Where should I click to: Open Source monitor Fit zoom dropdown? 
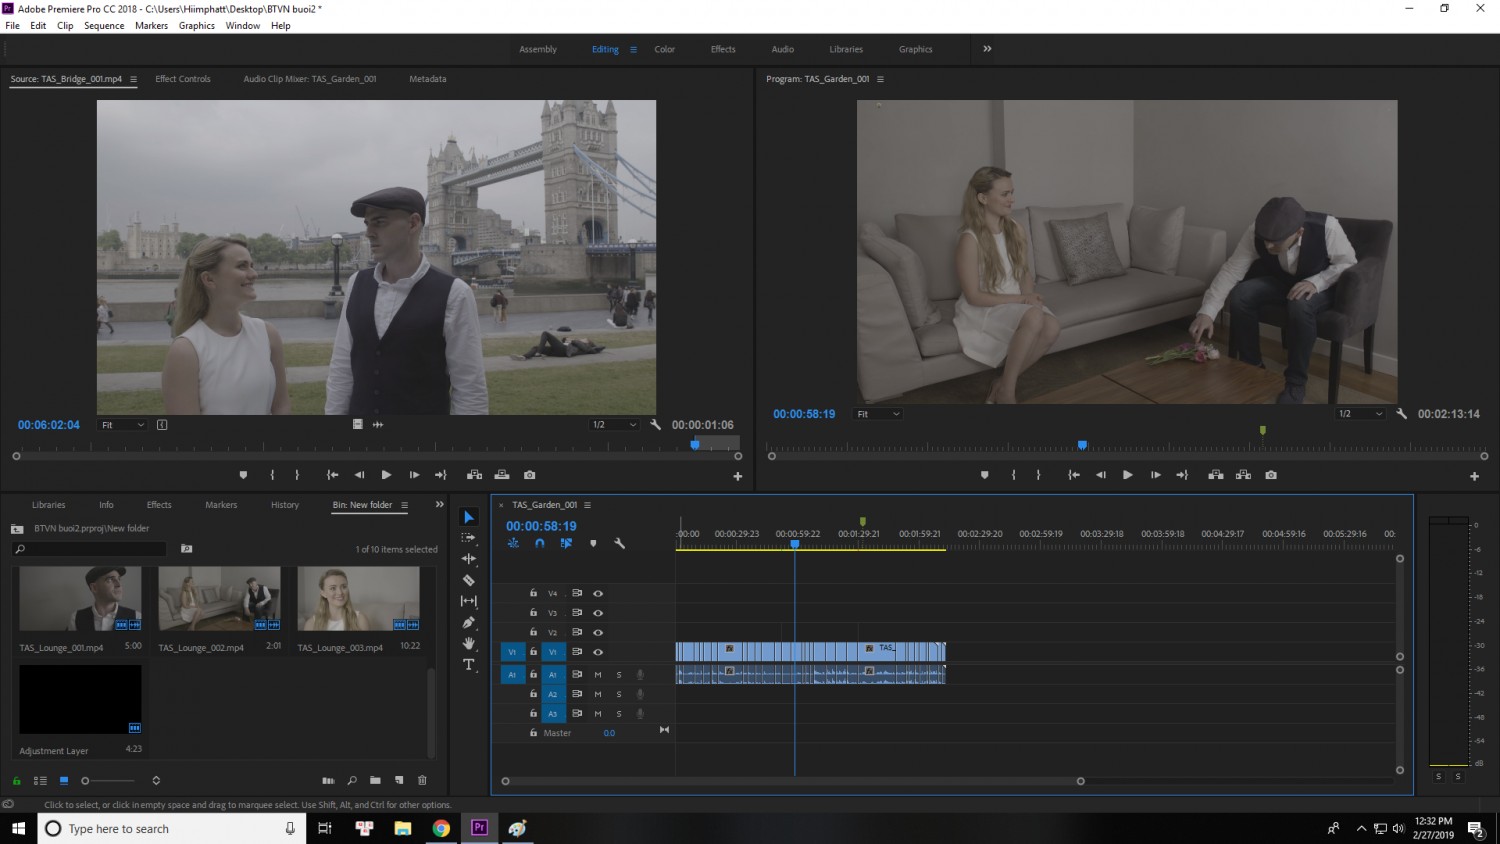(122, 425)
